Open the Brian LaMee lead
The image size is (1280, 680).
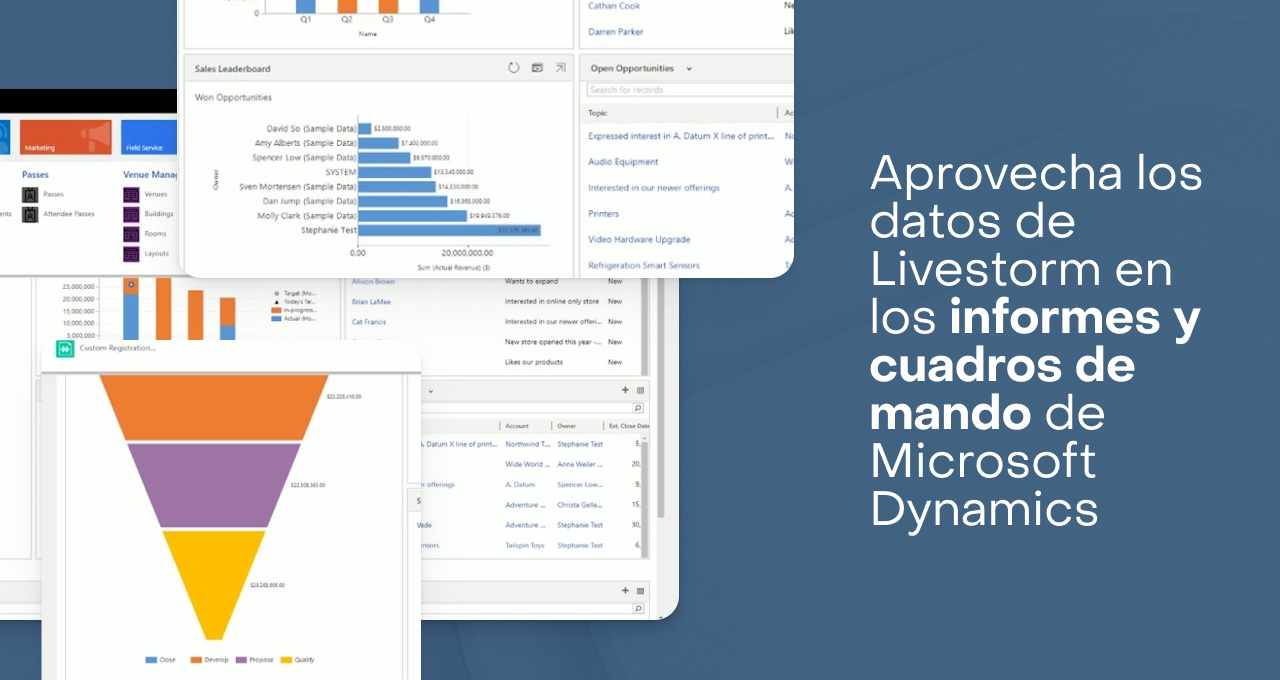pos(373,302)
